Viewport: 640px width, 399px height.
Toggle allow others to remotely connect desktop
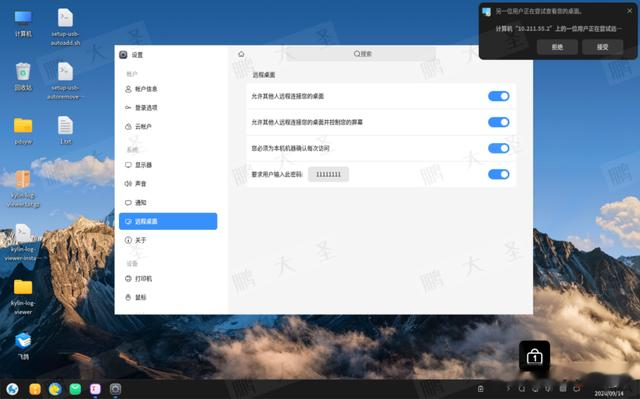tap(499, 96)
